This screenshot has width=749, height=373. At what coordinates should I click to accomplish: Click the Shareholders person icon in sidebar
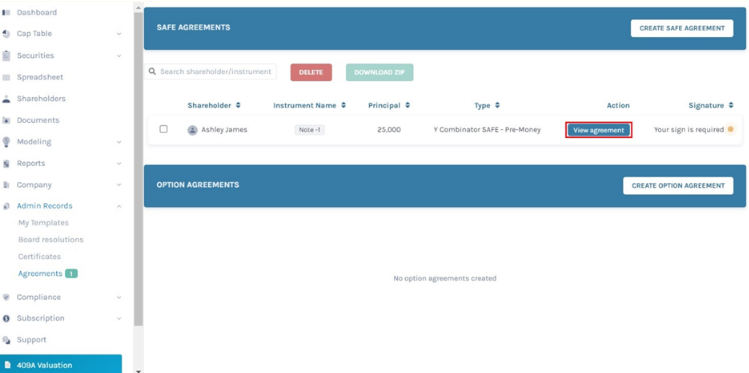[x=6, y=99]
